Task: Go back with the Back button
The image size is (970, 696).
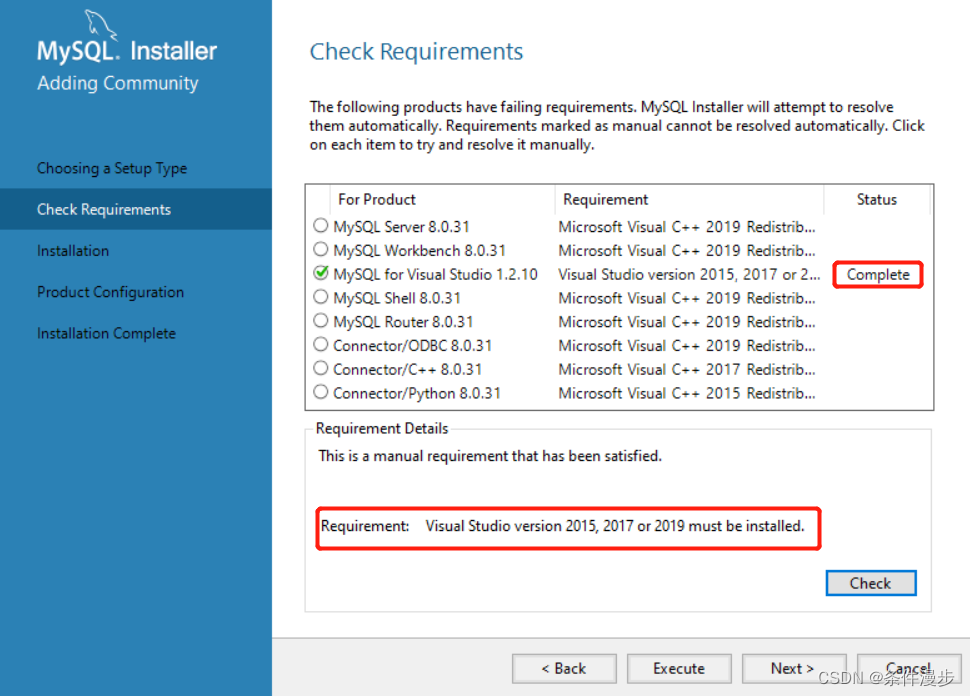Action: click(x=564, y=668)
